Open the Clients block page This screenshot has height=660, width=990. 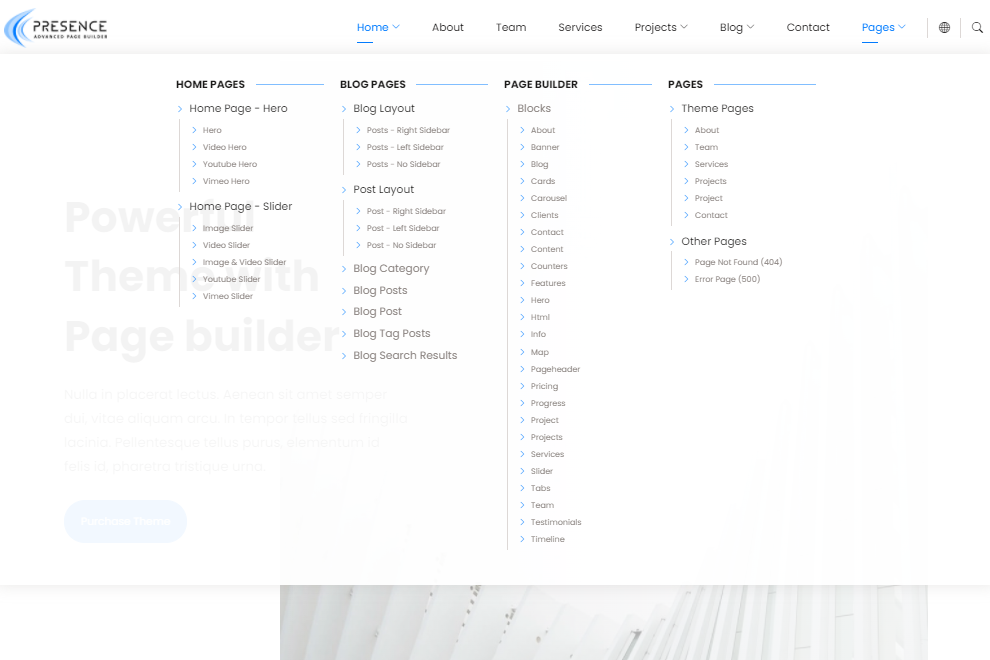[544, 215]
